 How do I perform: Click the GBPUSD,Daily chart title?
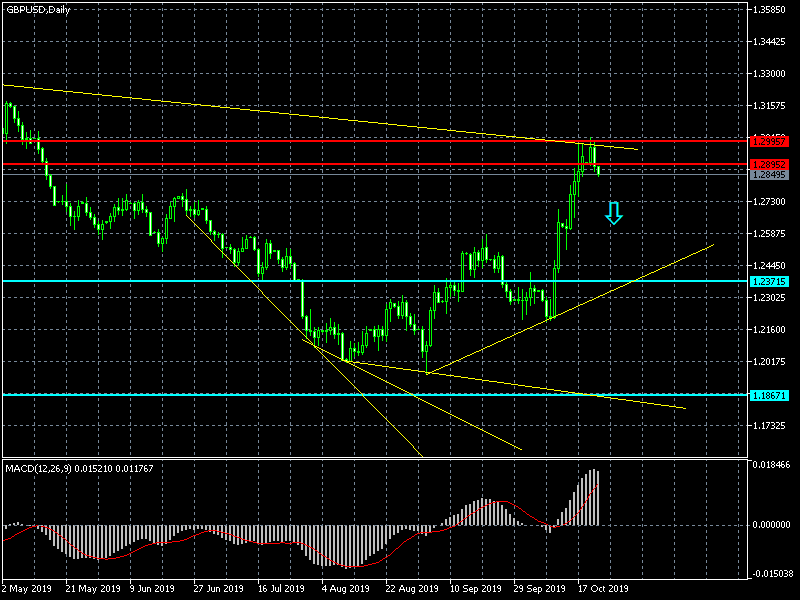38,9
